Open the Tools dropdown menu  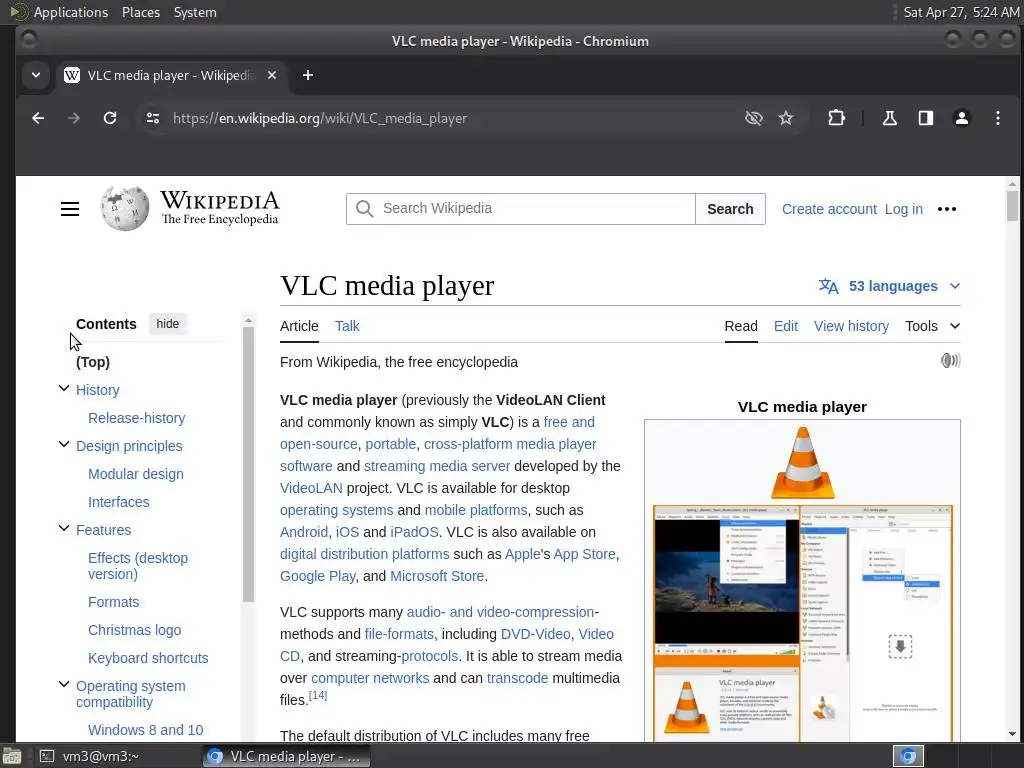point(933,326)
